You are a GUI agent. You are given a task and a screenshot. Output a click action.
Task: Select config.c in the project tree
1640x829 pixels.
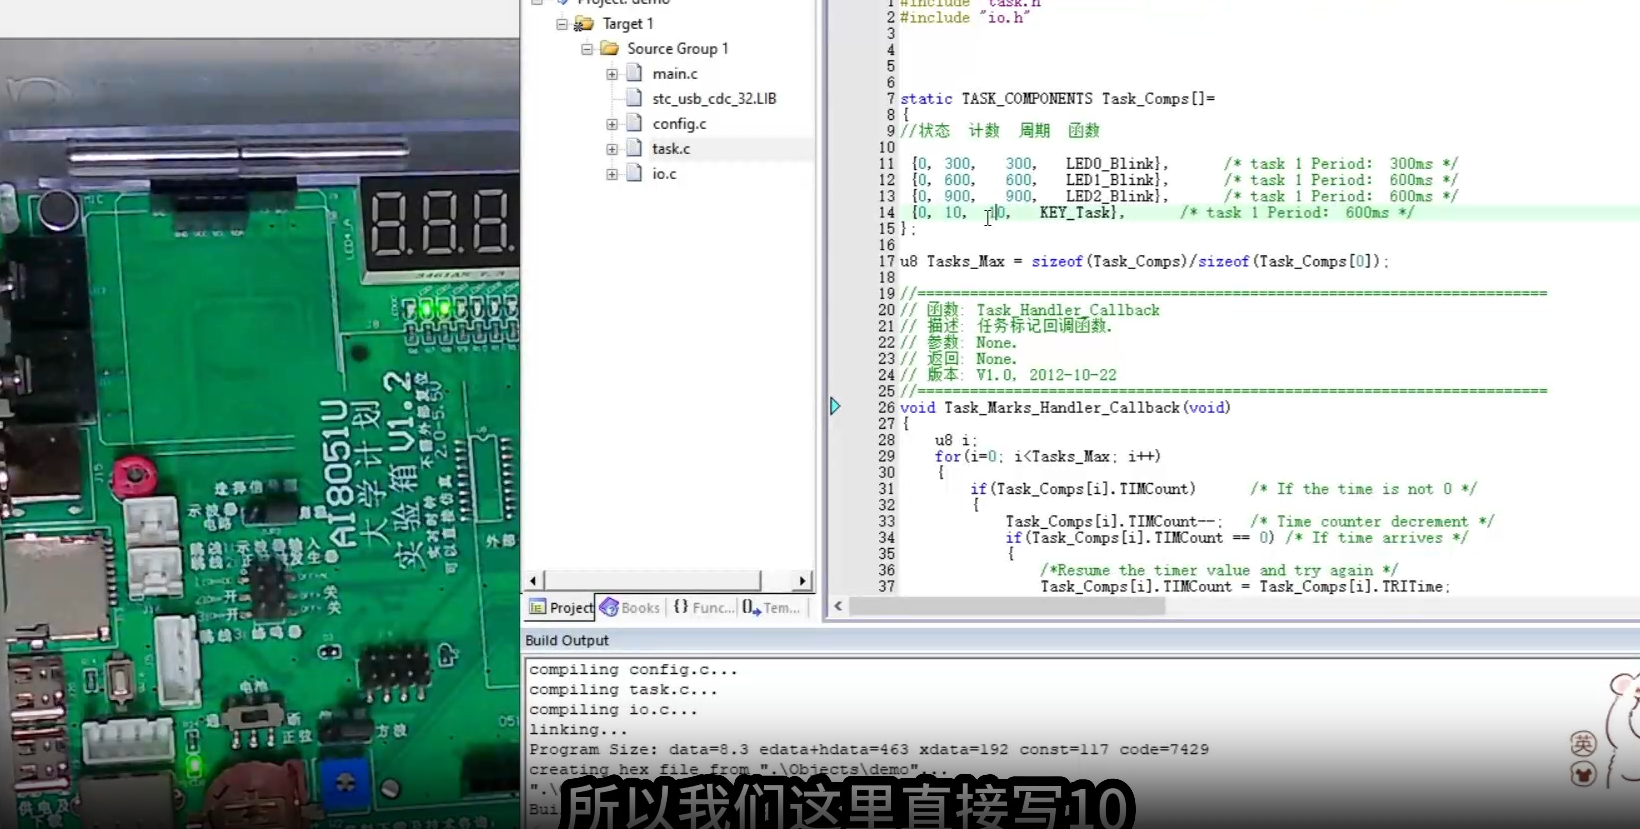(x=679, y=124)
